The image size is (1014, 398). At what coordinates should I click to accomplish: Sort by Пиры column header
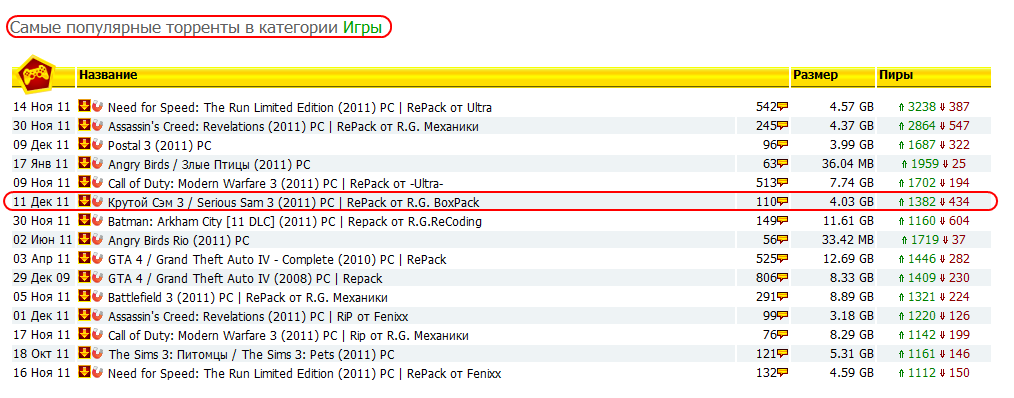(x=896, y=75)
